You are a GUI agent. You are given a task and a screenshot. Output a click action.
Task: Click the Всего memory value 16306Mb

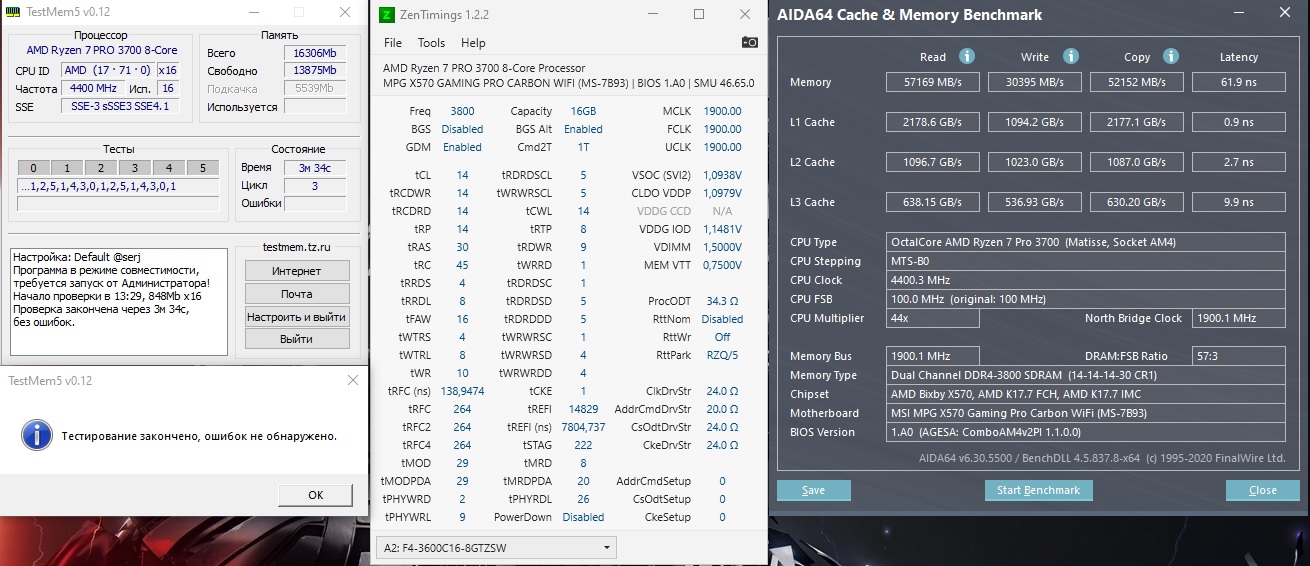click(314, 53)
